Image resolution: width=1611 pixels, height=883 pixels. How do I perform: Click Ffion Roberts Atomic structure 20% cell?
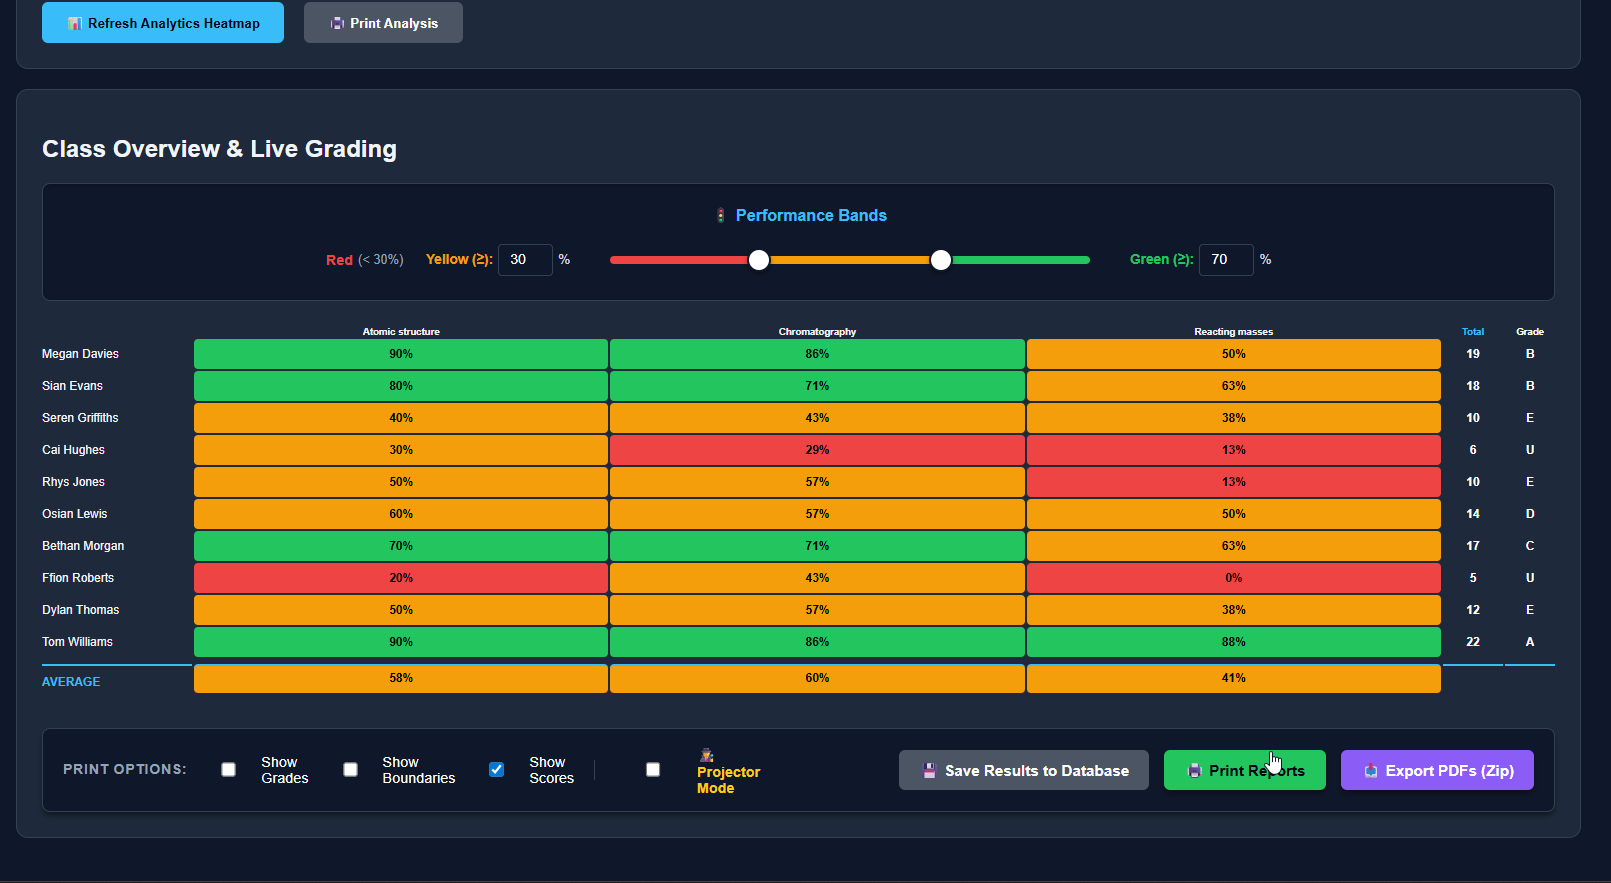pyautogui.click(x=401, y=578)
